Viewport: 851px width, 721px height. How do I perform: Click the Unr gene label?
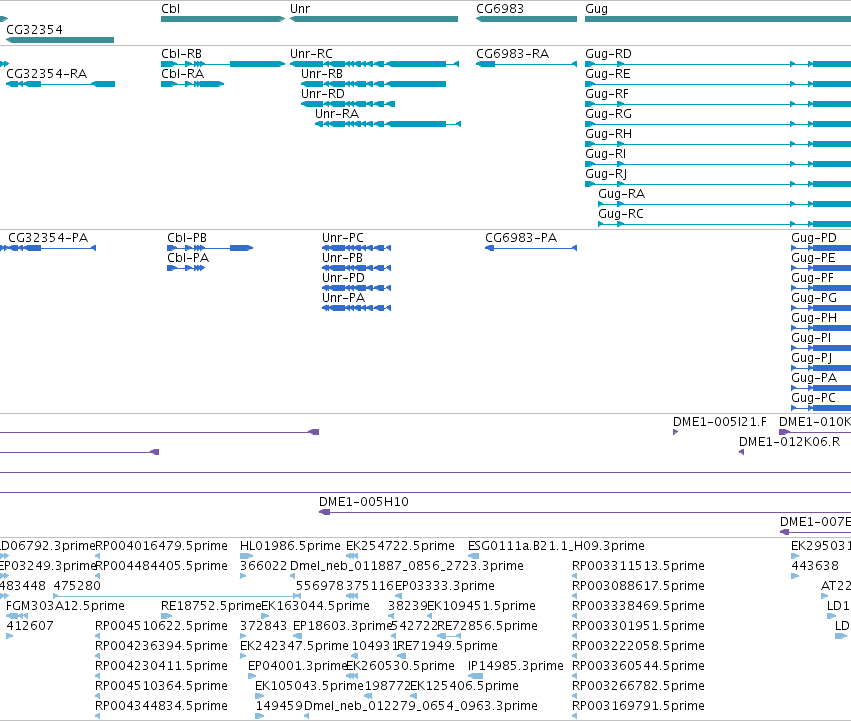300,9
